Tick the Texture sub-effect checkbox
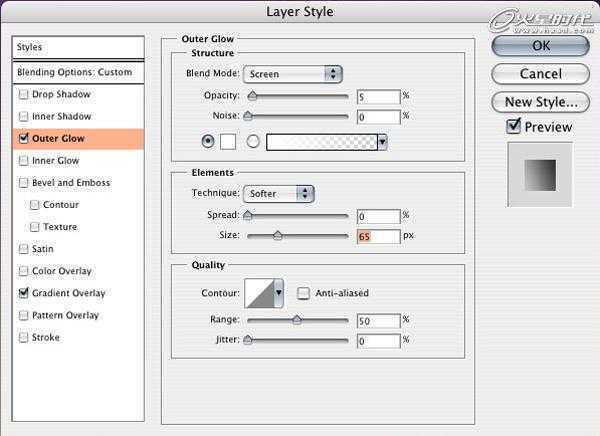600x436 pixels. click(x=34, y=227)
